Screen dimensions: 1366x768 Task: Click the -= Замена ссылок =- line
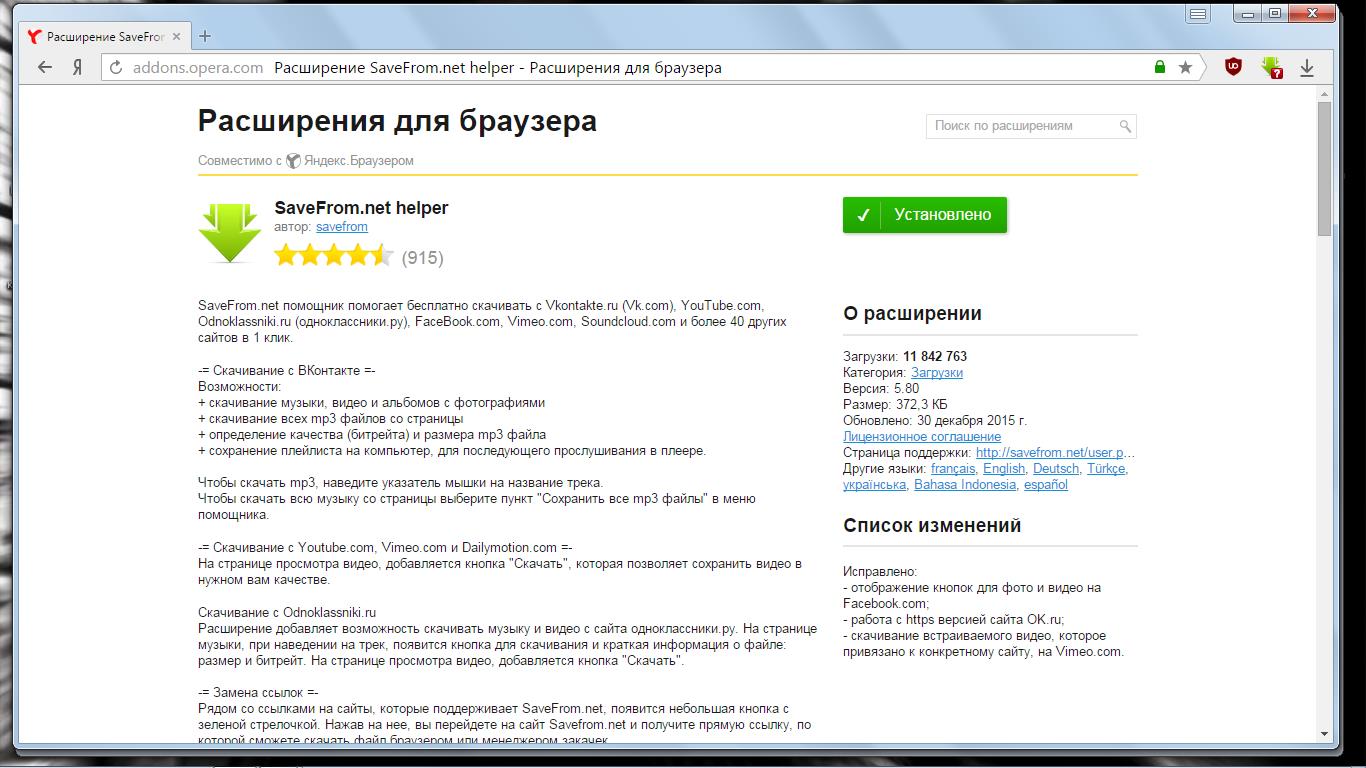(258, 692)
